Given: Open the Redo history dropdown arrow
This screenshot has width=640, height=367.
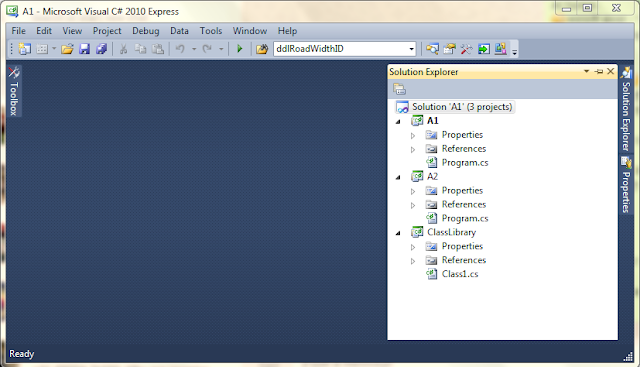Looking at the screenshot, I should pos(221,49).
